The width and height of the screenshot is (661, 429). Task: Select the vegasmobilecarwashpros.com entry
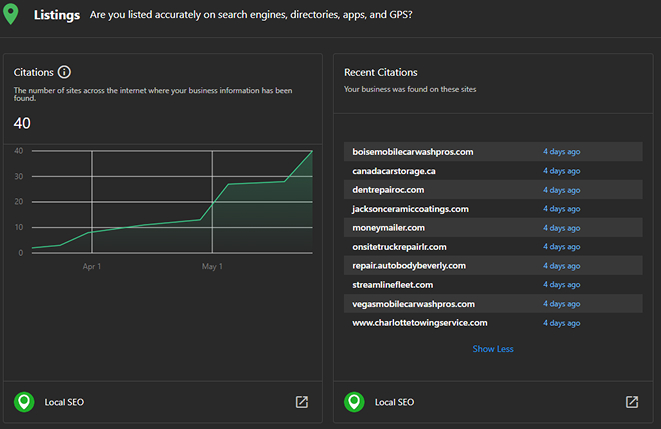[413, 304]
